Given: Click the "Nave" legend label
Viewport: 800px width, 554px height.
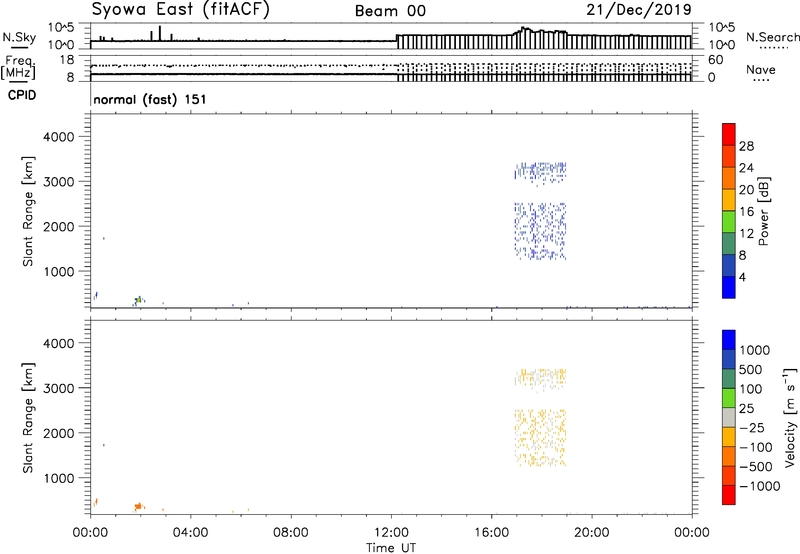Looking at the screenshot, I should 761,70.
